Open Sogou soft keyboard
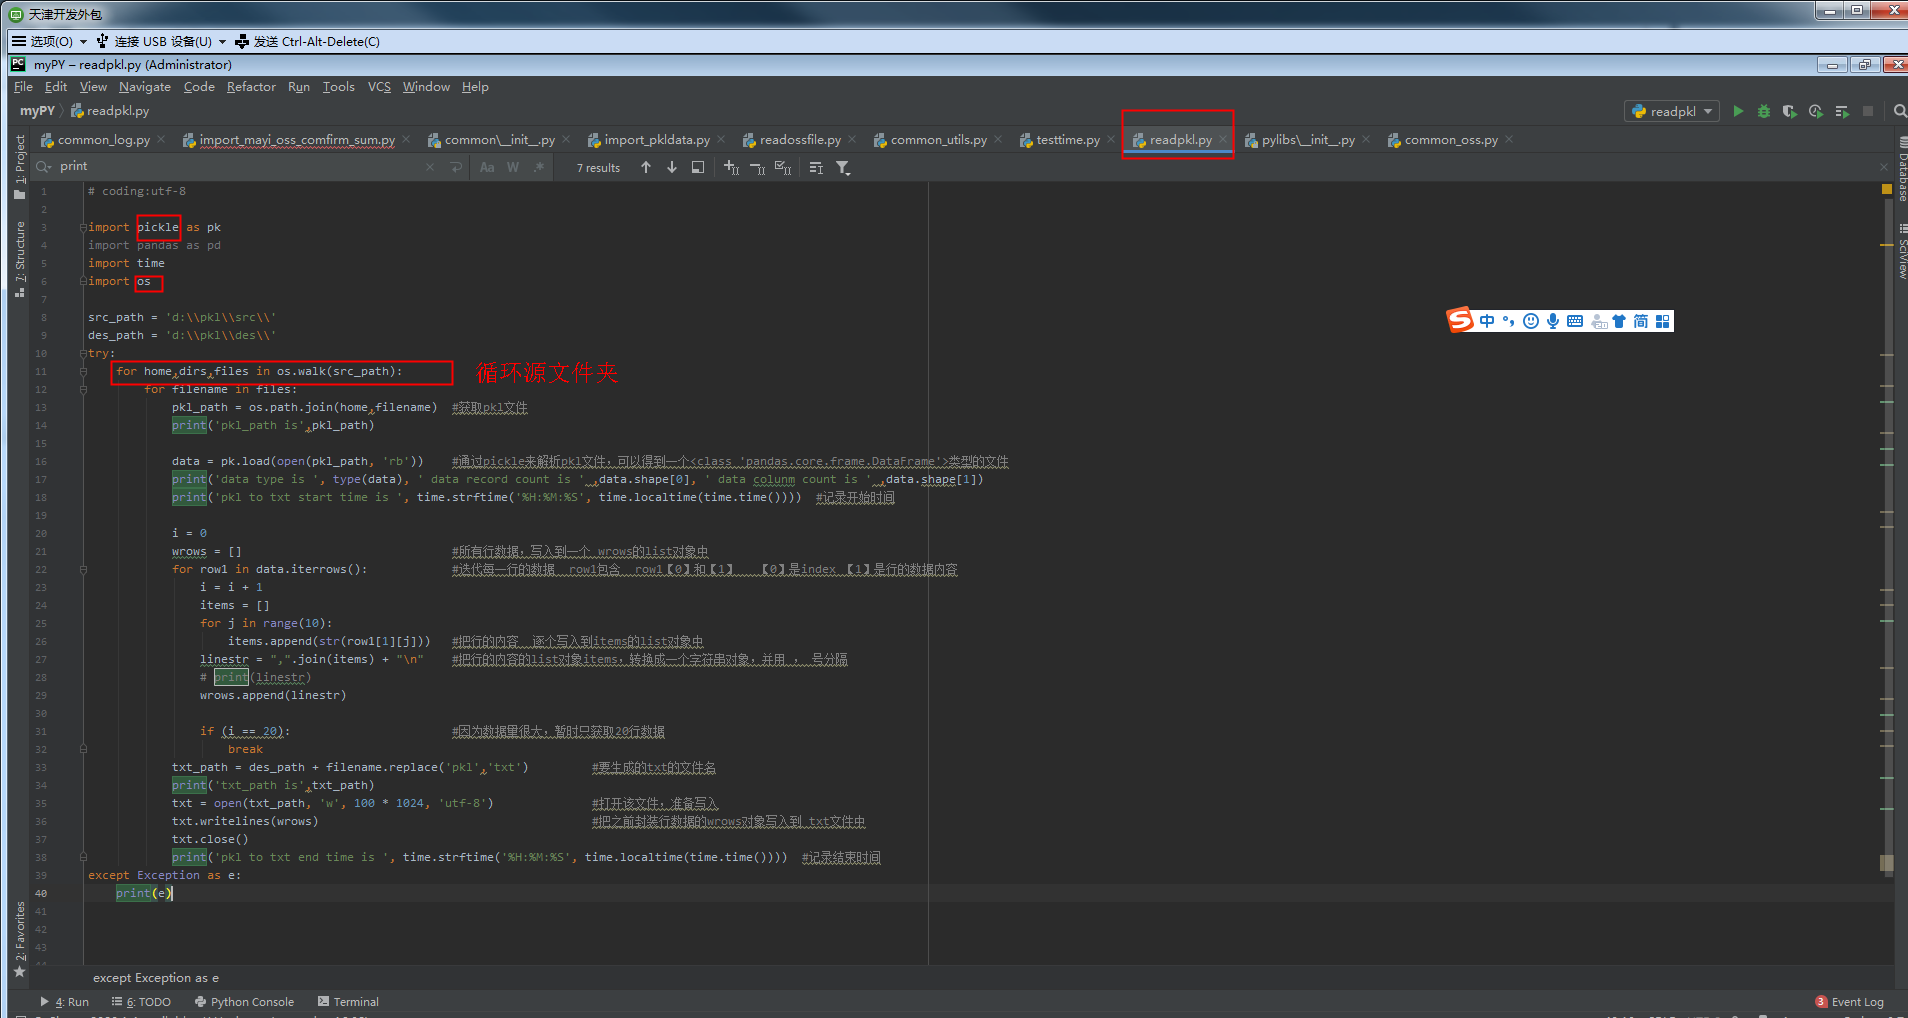Screen dimensions: 1908x1018 tap(1575, 321)
